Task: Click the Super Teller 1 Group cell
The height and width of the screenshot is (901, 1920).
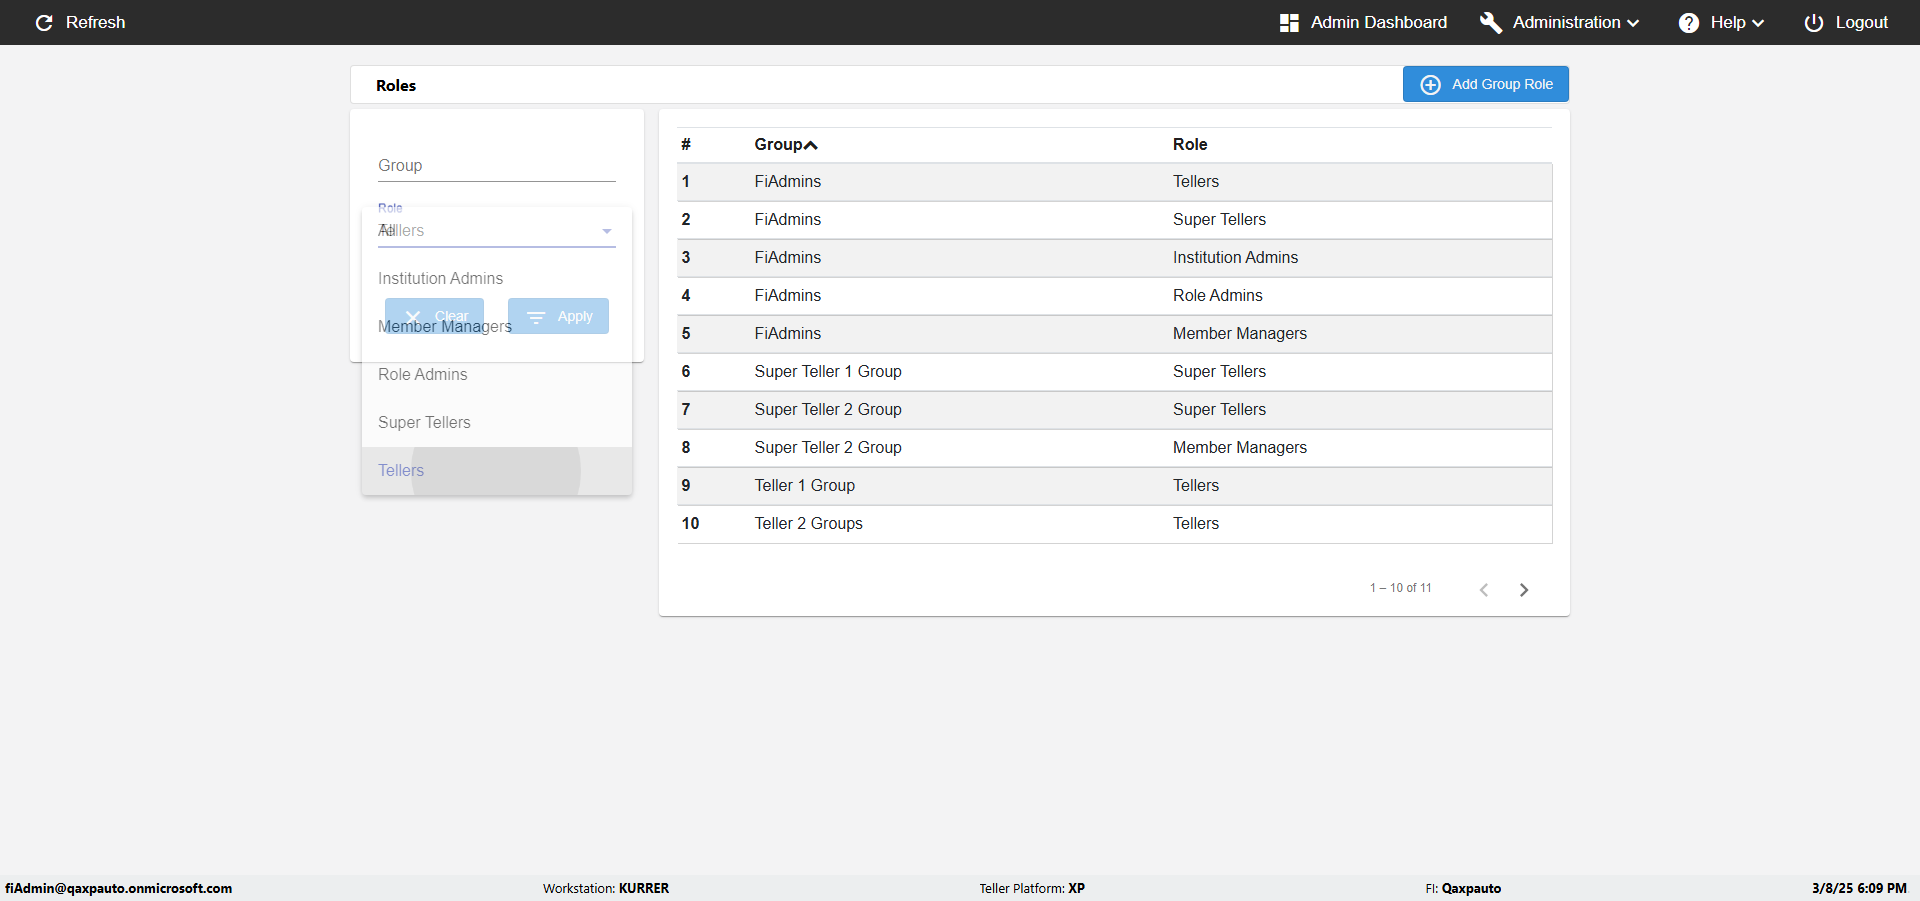Action: click(x=828, y=371)
